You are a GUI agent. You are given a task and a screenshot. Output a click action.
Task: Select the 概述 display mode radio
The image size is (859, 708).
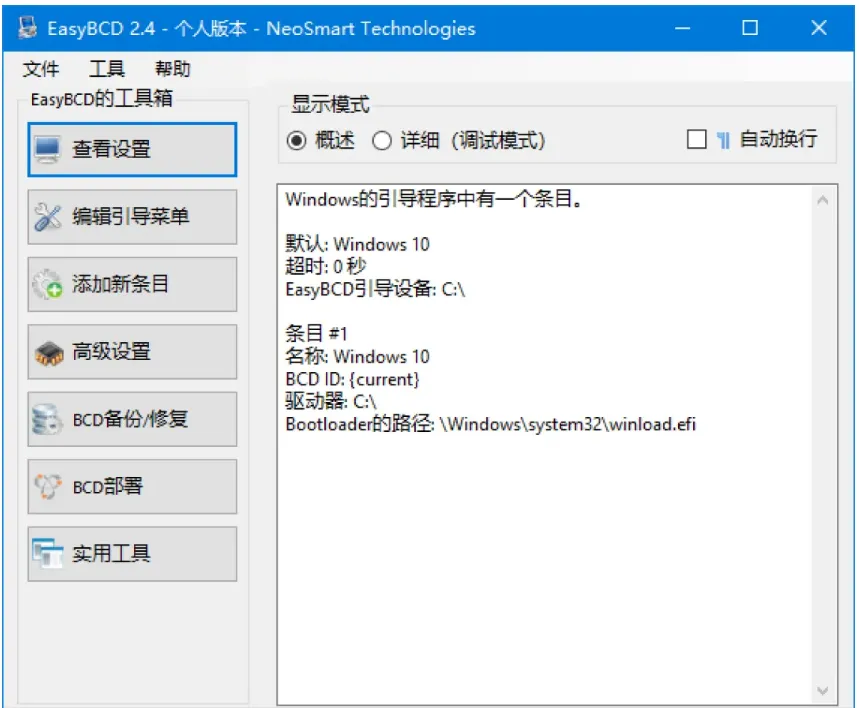tap(297, 141)
